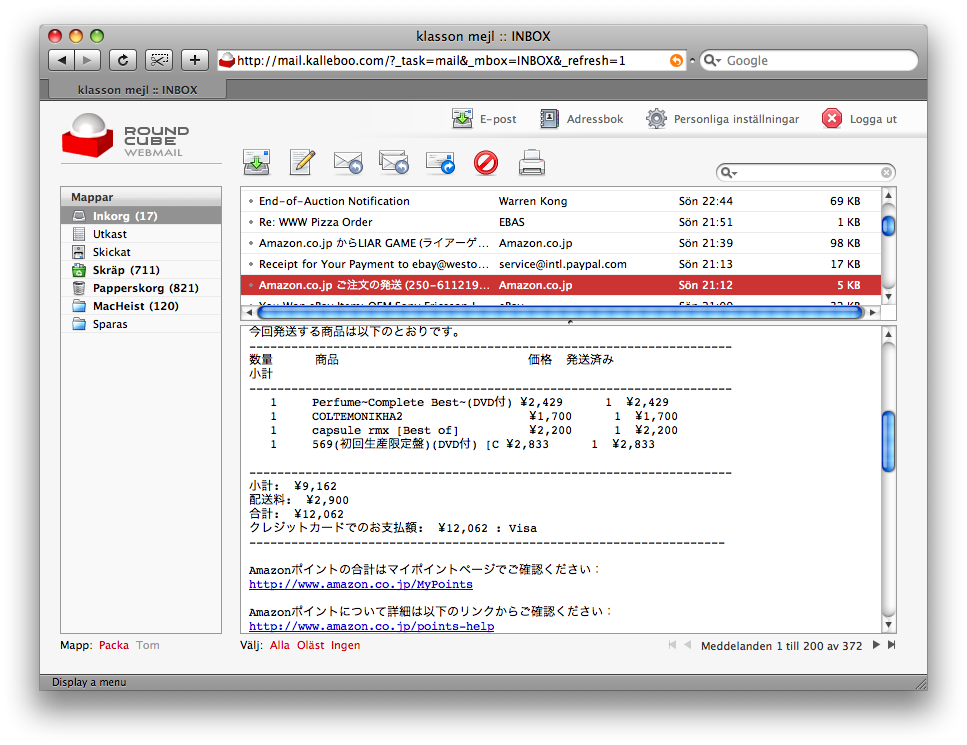Open the amazon.co.jp/MyPoints link
The image size is (967, 745).
point(361,584)
